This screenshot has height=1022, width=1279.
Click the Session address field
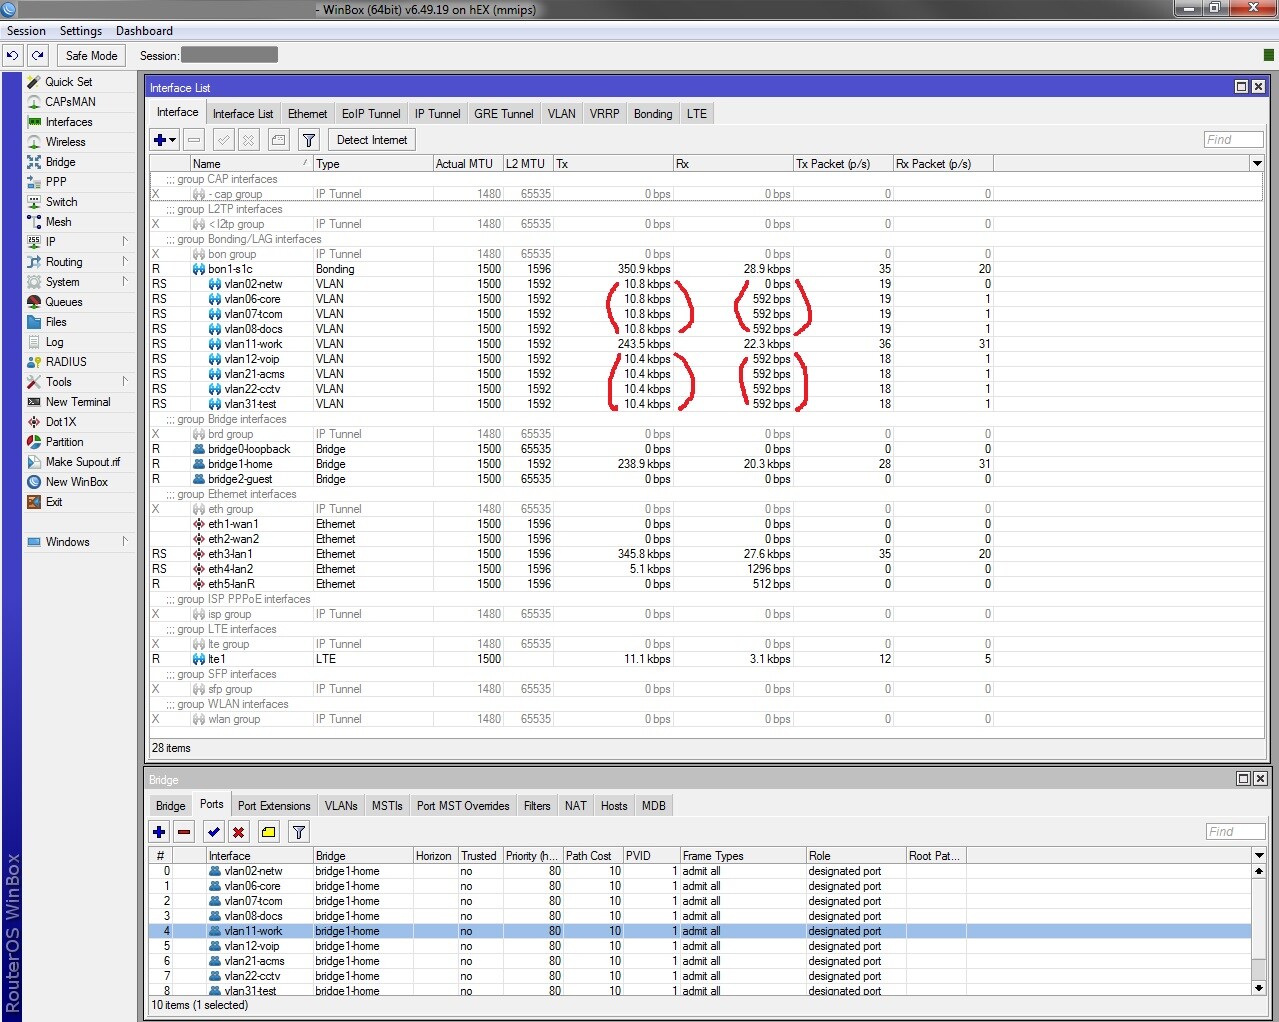coord(229,55)
